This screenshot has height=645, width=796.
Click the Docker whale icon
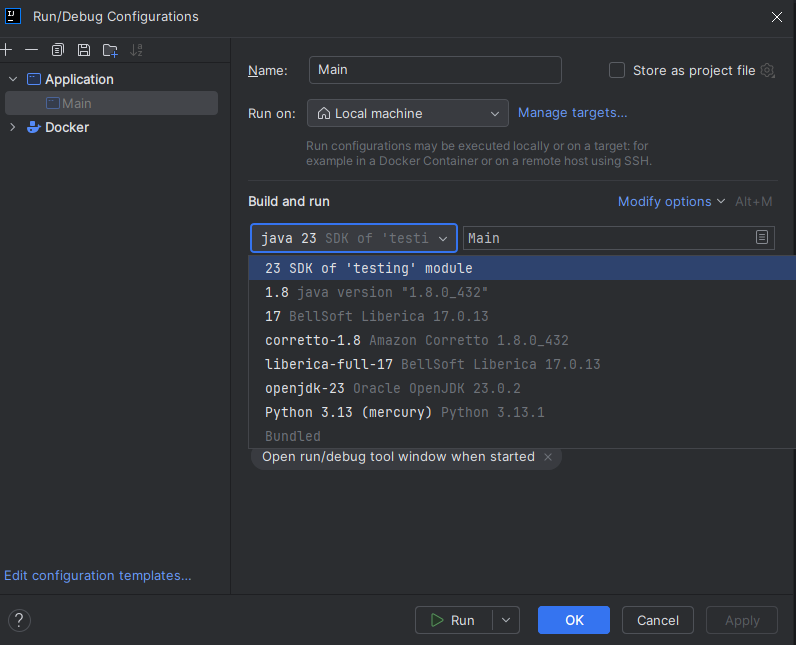pos(34,127)
